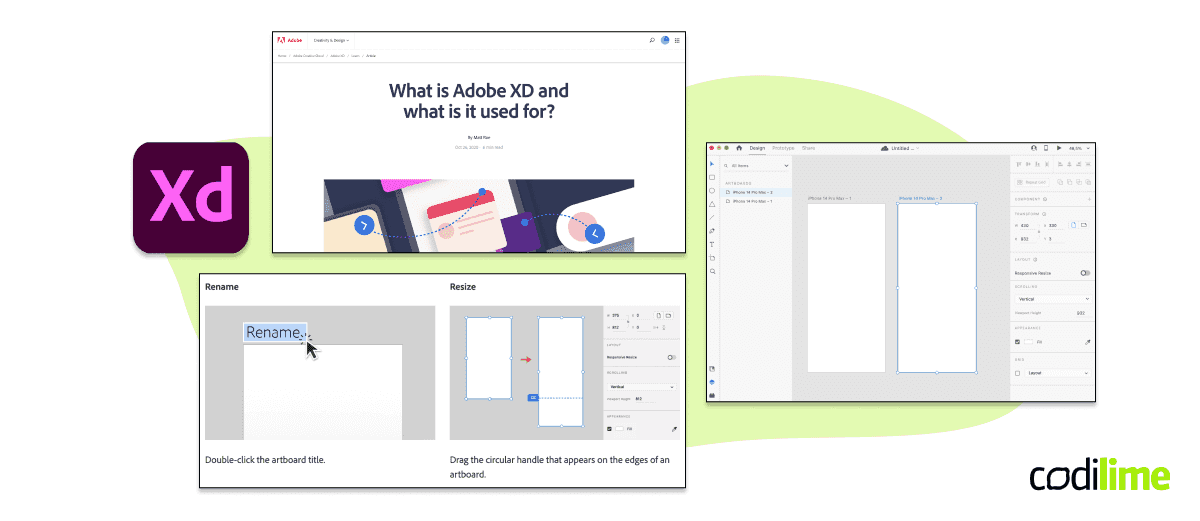1200x521 pixels.
Task: Select the Text tool in XD toolbar
Action: (x=712, y=244)
